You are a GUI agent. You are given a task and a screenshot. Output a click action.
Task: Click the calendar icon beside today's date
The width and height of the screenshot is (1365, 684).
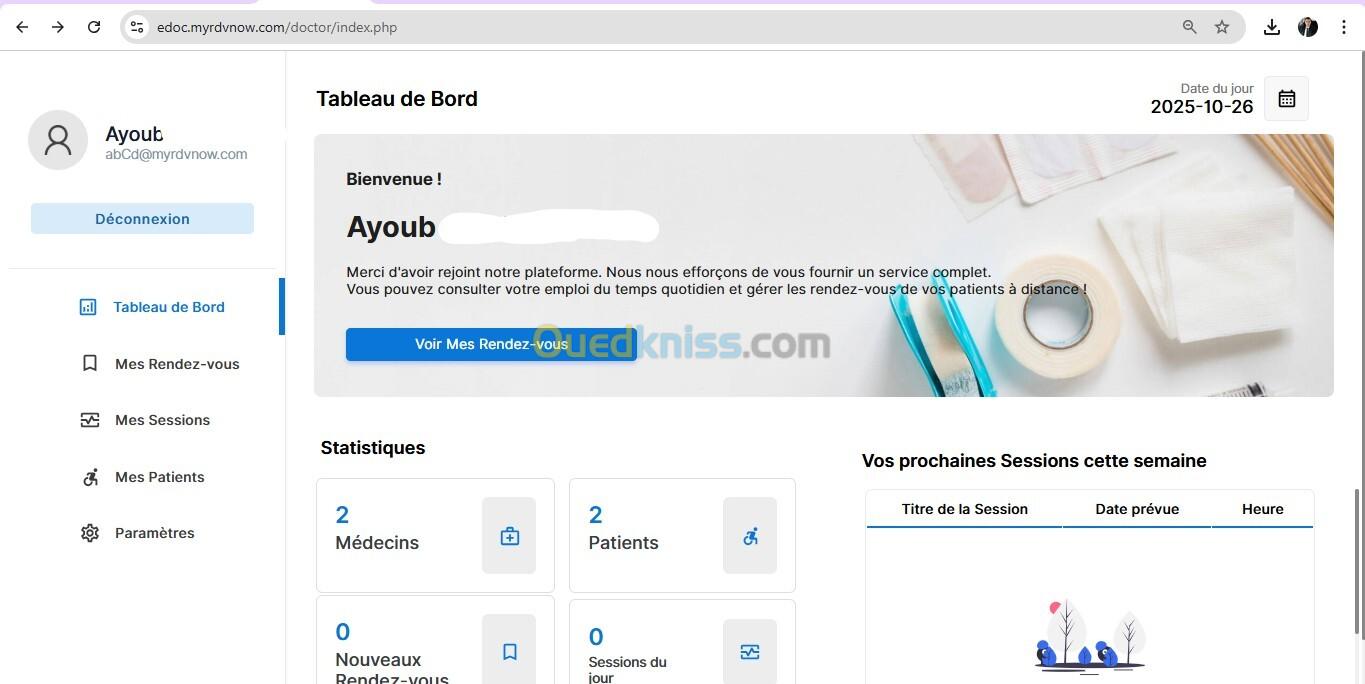[1286, 99]
